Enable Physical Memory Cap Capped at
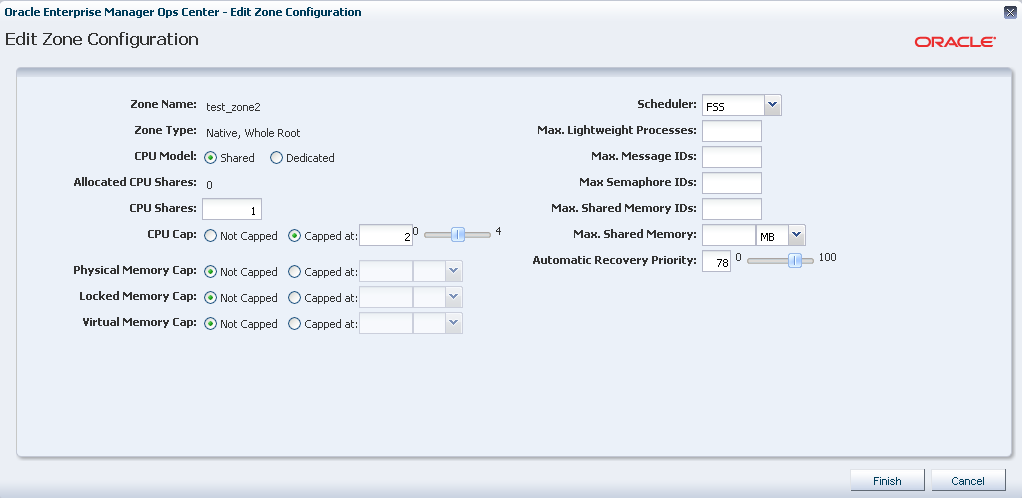 tap(294, 272)
